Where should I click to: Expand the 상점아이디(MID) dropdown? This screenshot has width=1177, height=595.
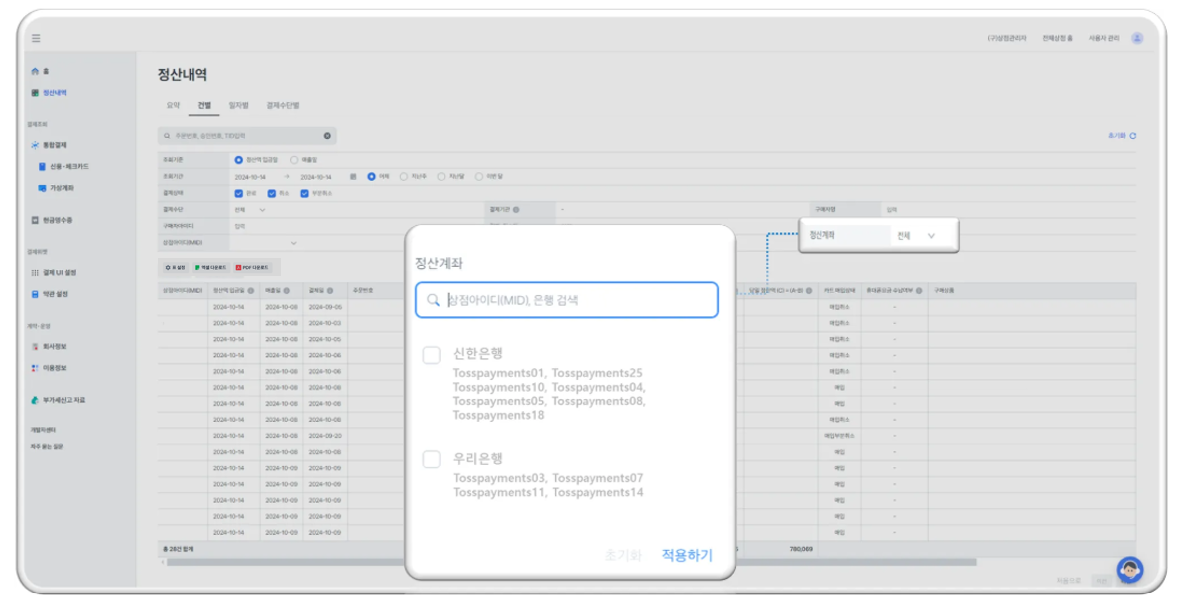pyautogui.click(x=293, y=243)
